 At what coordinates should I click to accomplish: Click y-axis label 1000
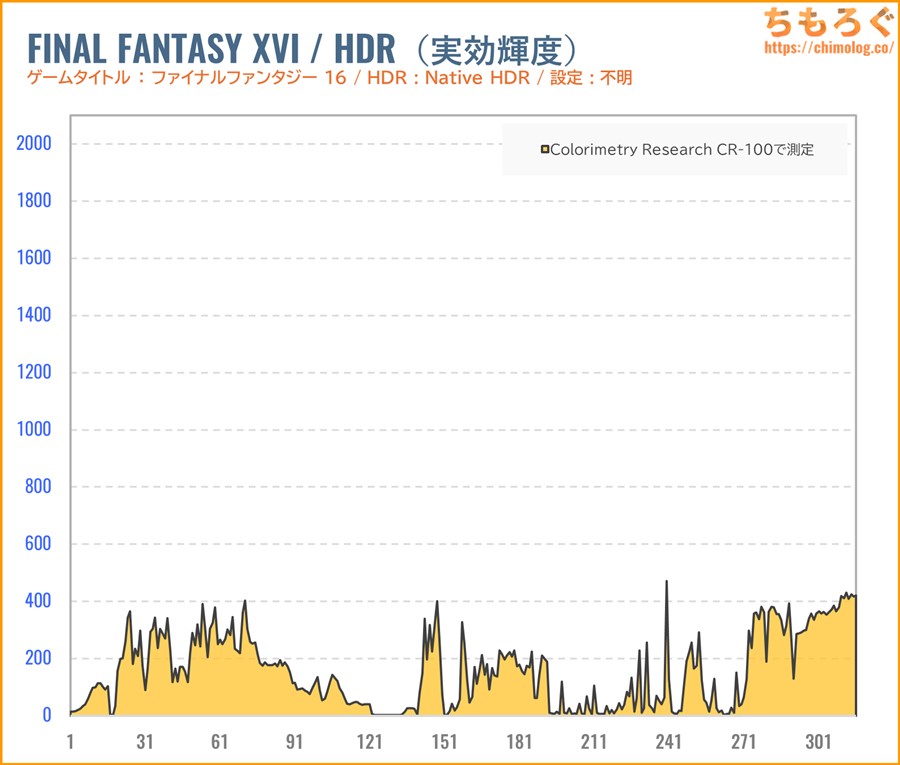(x=34, y=429)
